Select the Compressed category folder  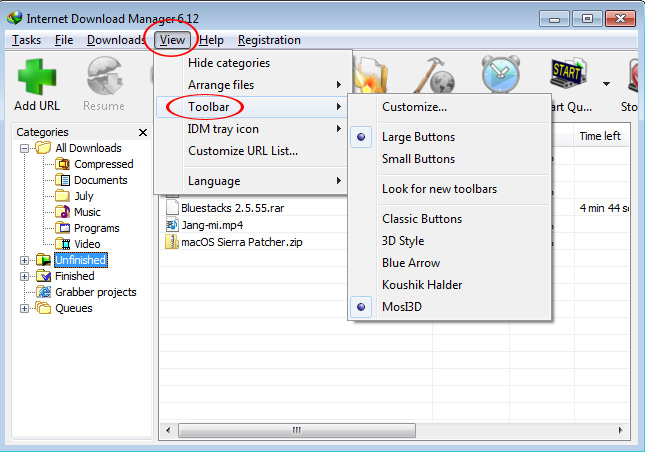(103, 164)
